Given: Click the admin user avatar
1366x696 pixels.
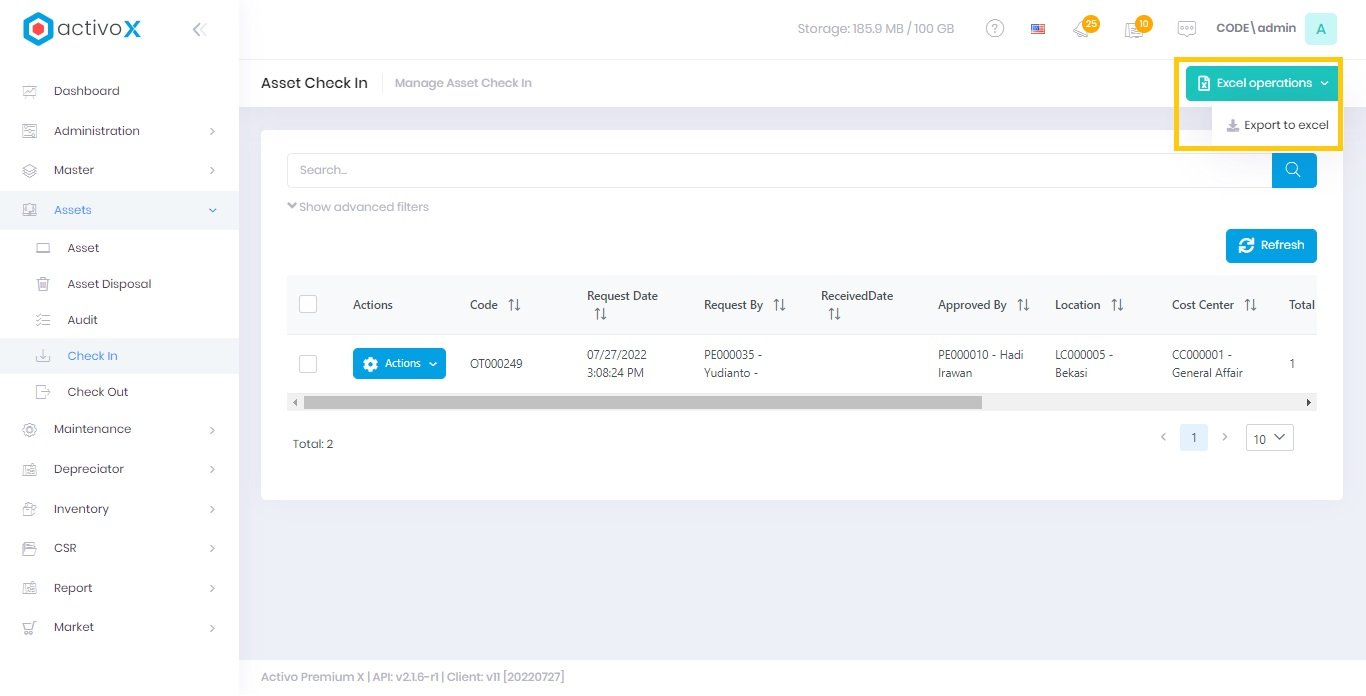Looking at the screenshot, I should tap(1320, 29).
